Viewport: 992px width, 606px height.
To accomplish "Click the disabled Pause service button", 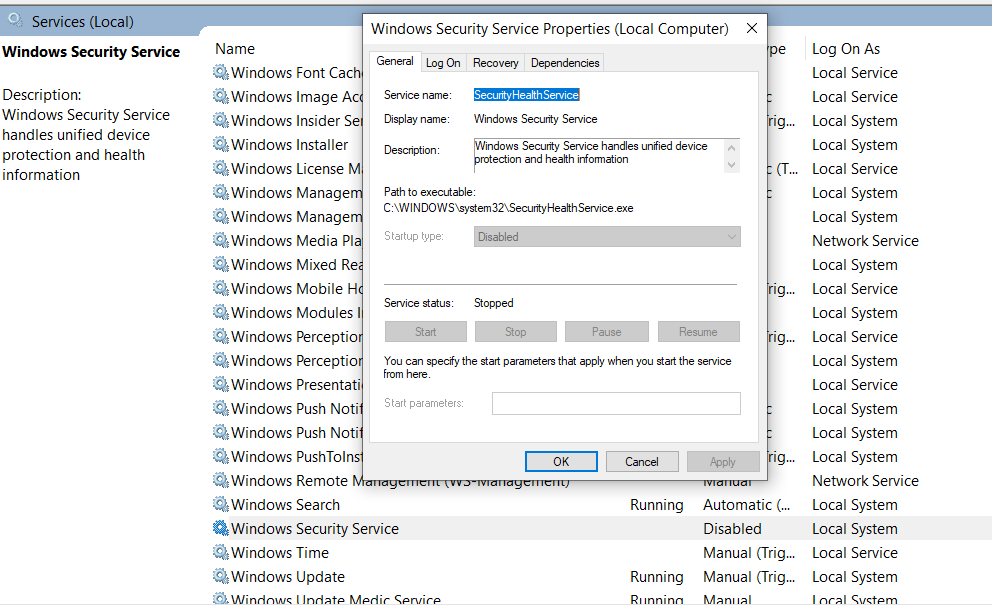I will (607, 331).
